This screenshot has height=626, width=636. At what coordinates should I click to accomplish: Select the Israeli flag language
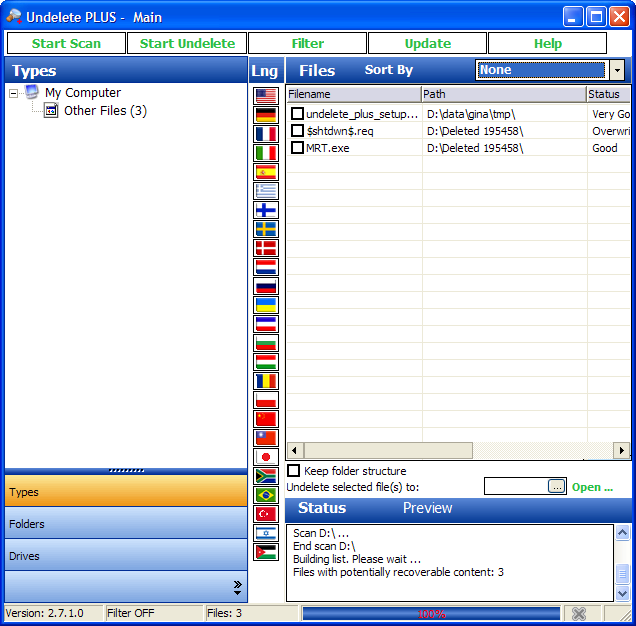coord(266,533)
